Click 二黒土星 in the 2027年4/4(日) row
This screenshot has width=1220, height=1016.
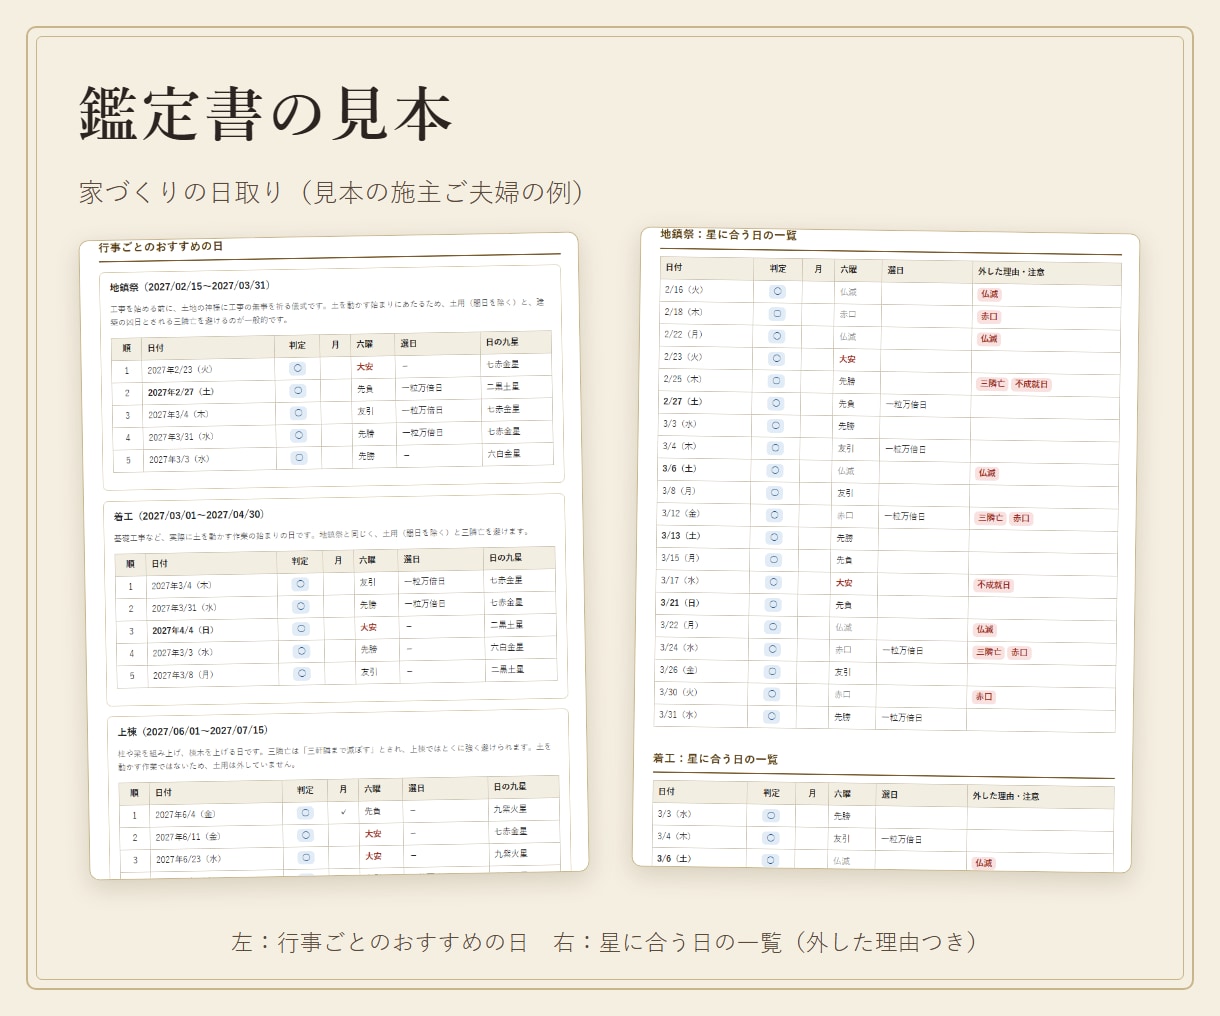[507, 624]
